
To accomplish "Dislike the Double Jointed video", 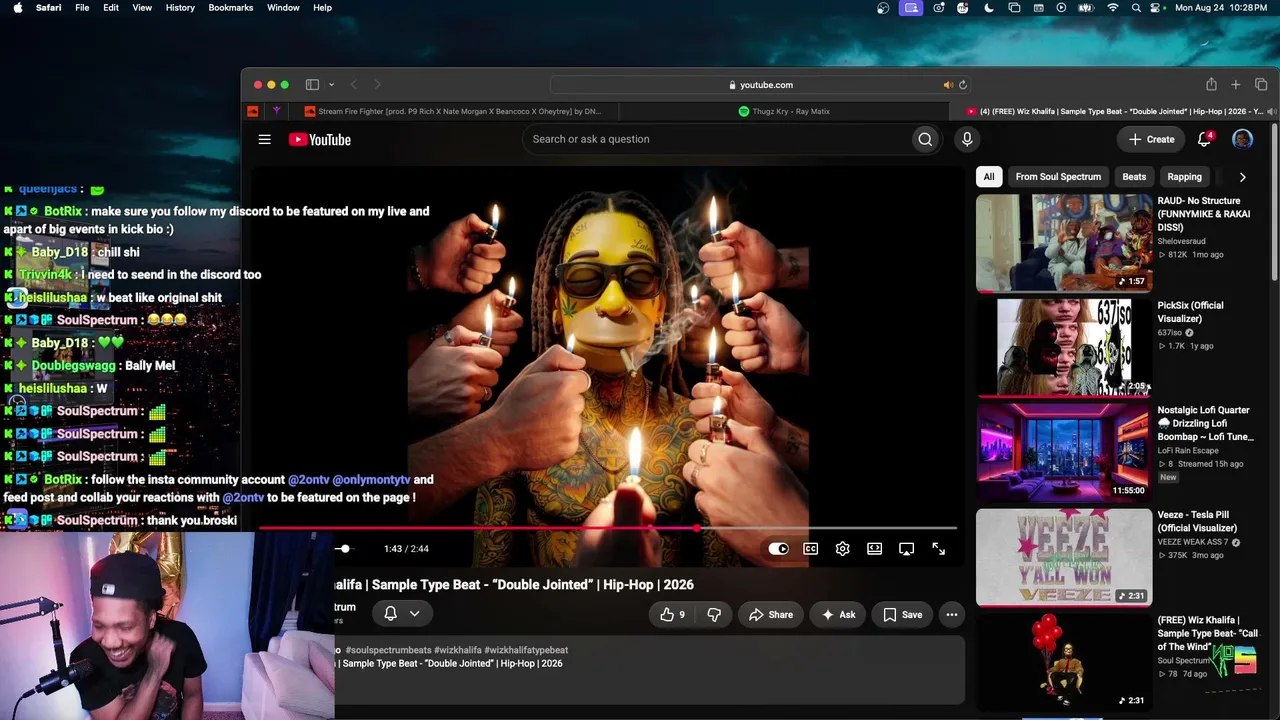I will pos(714,615).
